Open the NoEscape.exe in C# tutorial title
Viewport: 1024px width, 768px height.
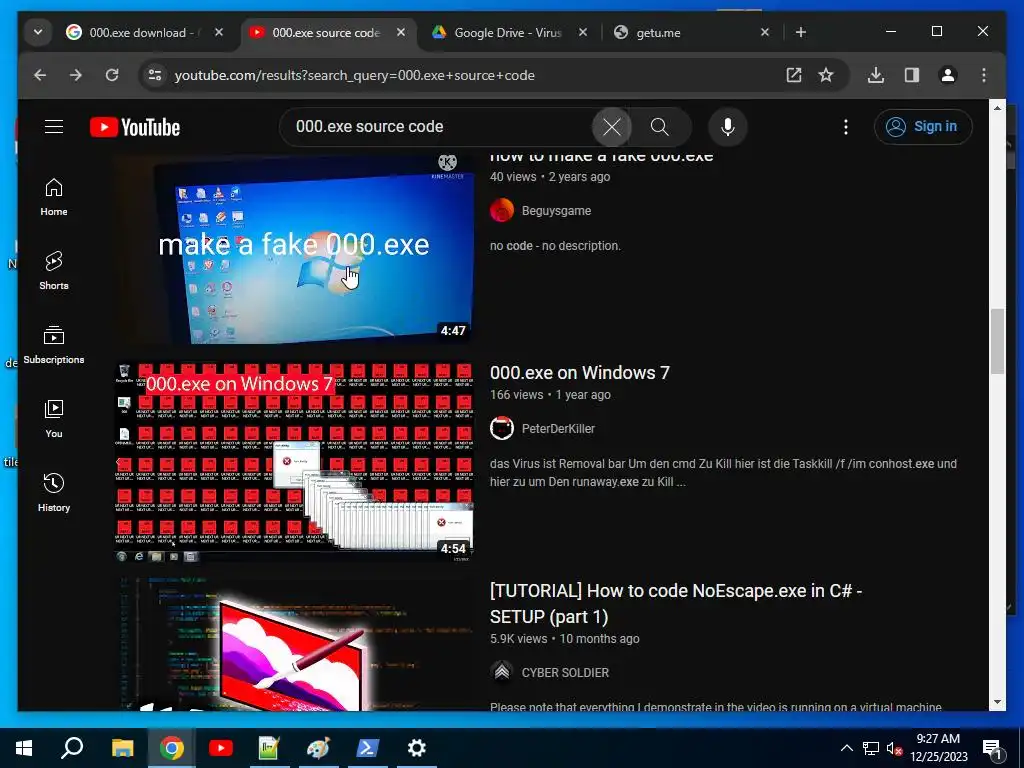point(676,603)
